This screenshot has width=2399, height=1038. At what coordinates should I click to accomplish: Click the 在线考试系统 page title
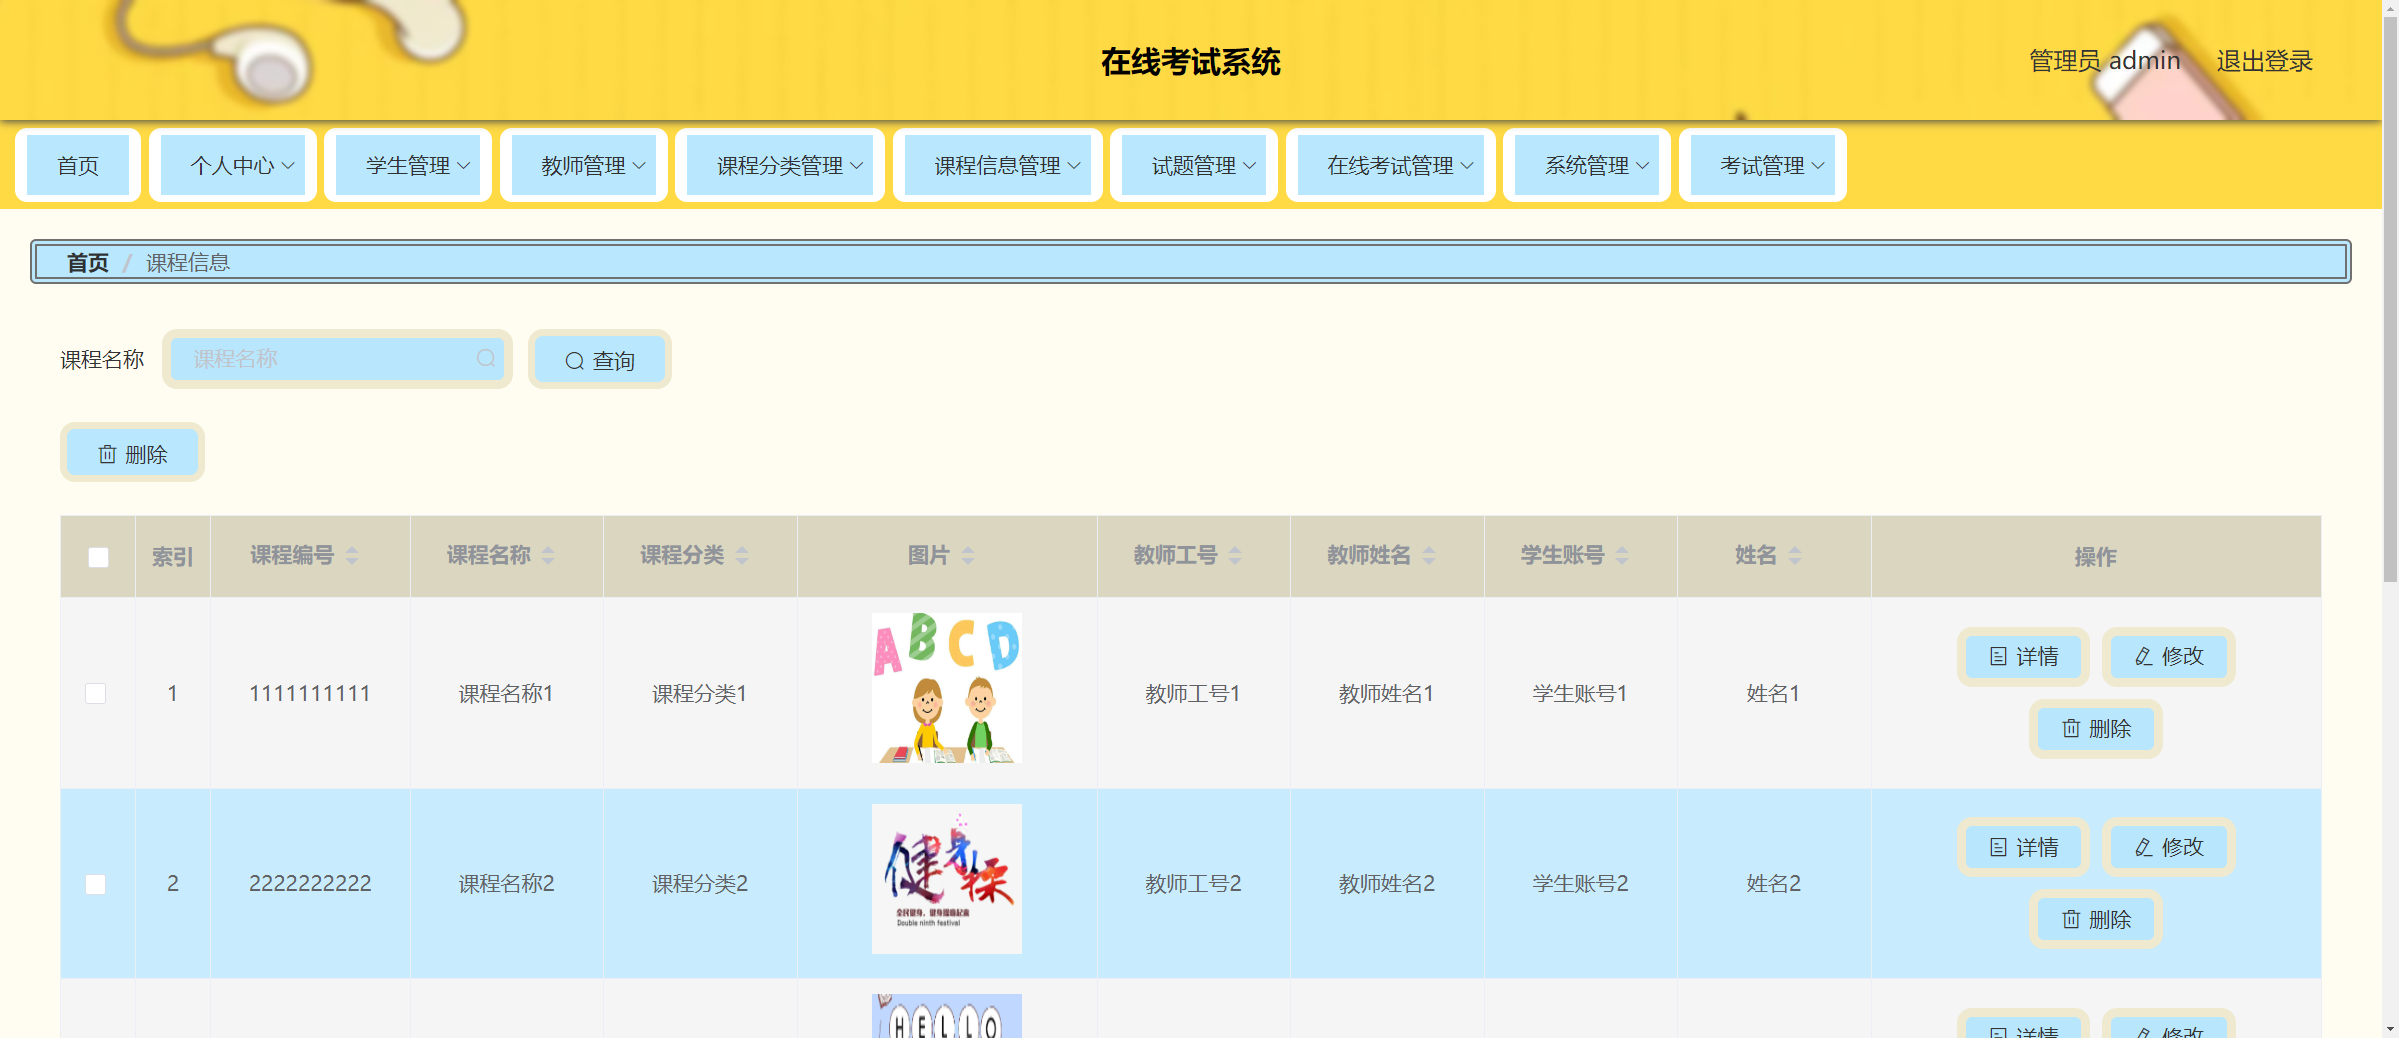[1191, 62]
